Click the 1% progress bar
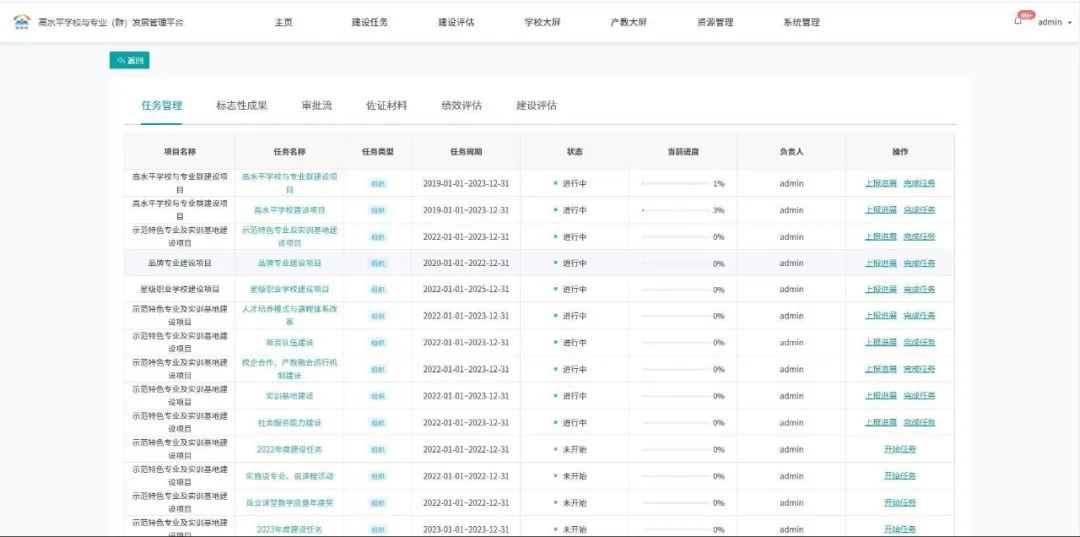Image resolution: width=1080 pixels, height=537 pixels. 675,184
